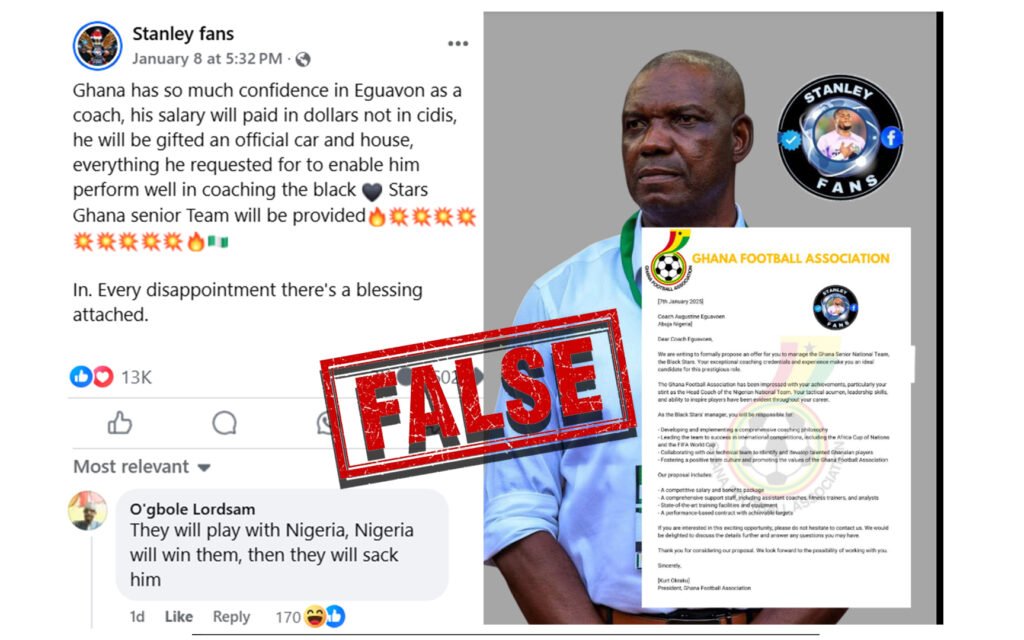Open the January 8 at 5:32 PM timestamp
This screenshot has width=1024, height=640.
point(207,59)
